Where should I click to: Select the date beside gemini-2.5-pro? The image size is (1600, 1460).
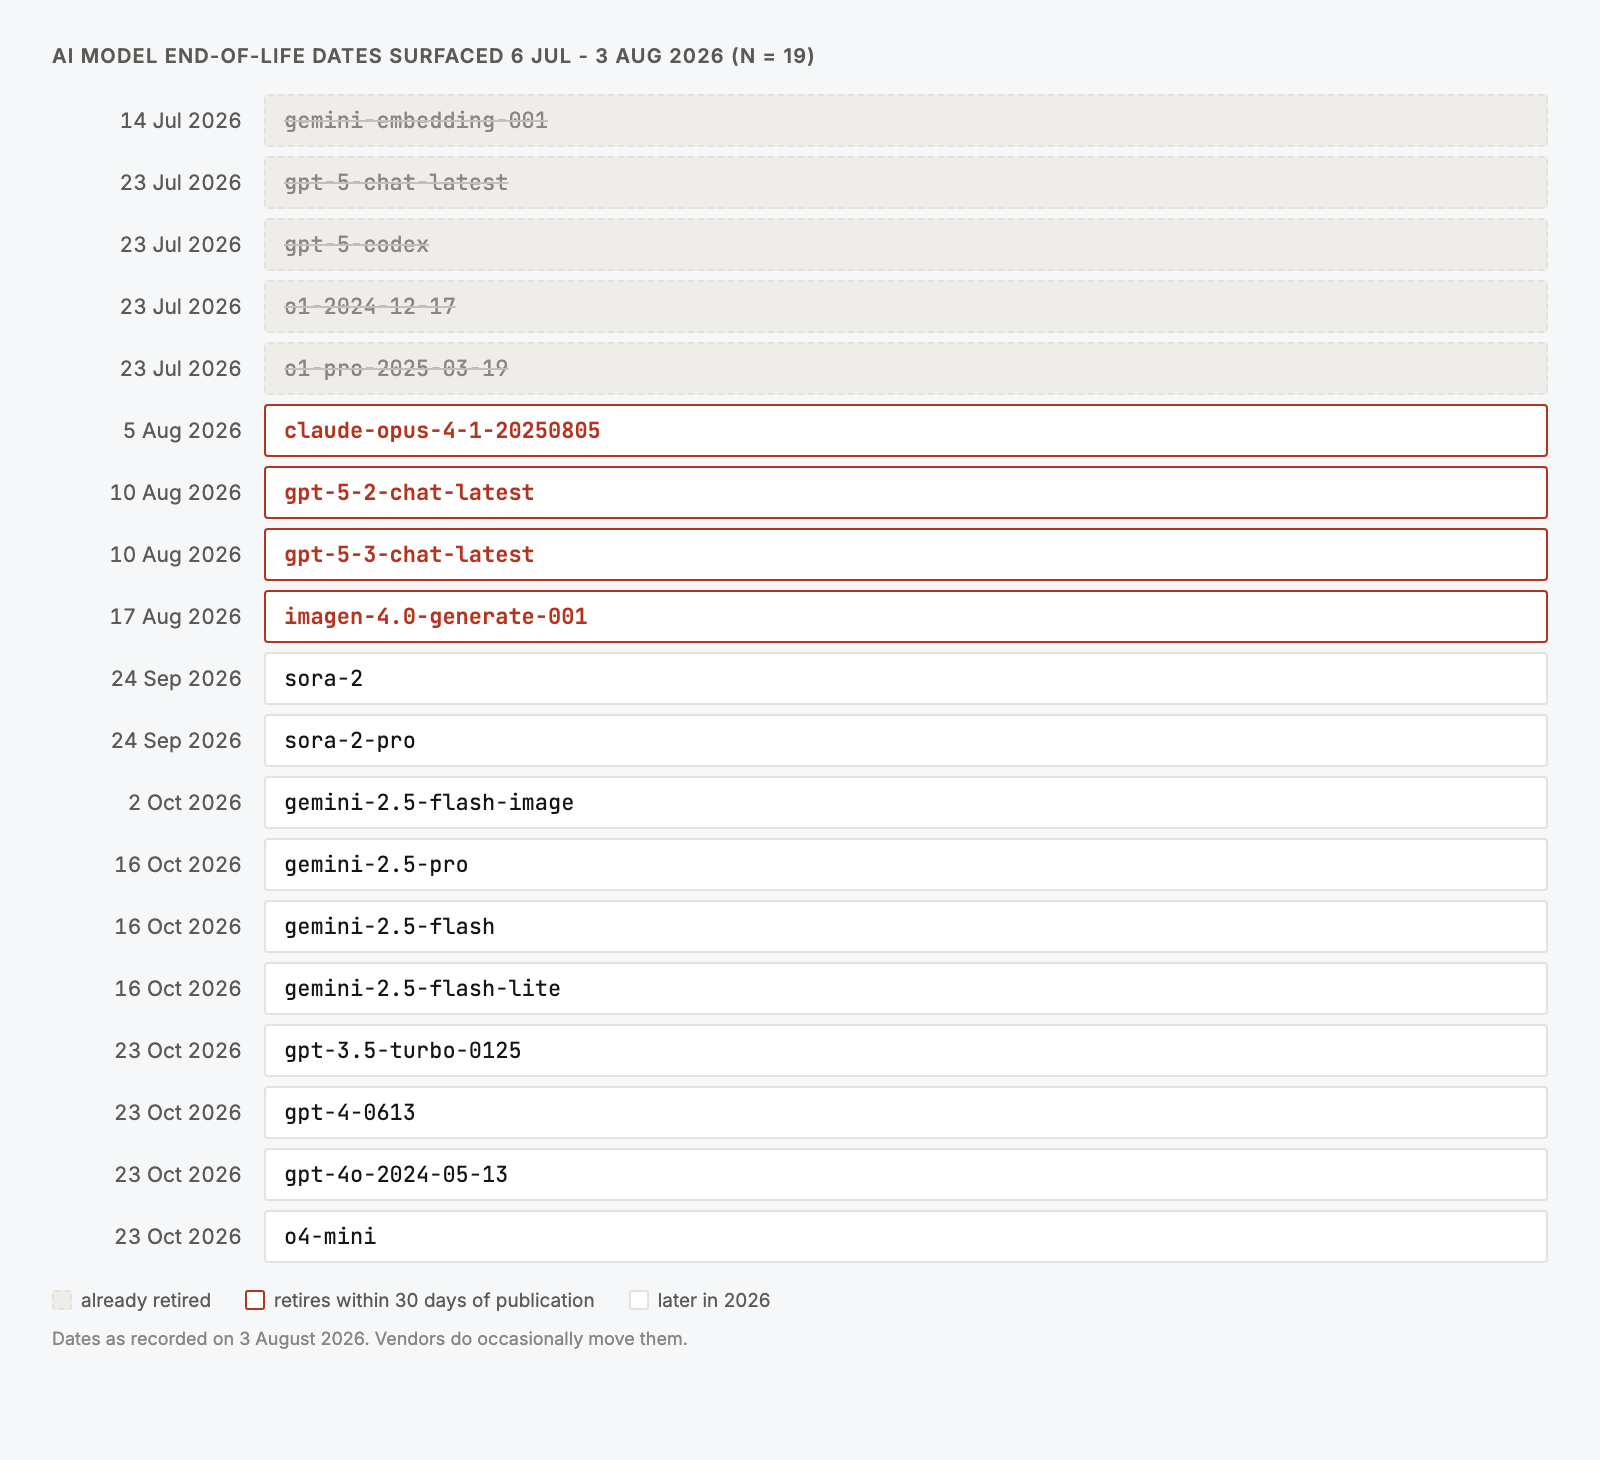pyautogui.click(x=178, y=865)
